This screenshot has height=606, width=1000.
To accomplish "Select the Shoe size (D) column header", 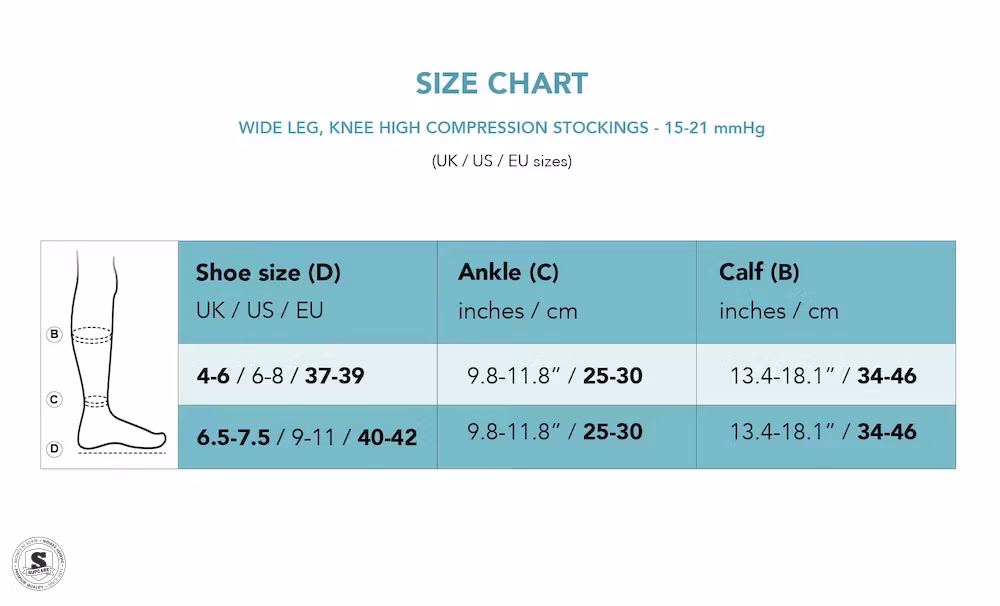I will [x=268, y=272].
